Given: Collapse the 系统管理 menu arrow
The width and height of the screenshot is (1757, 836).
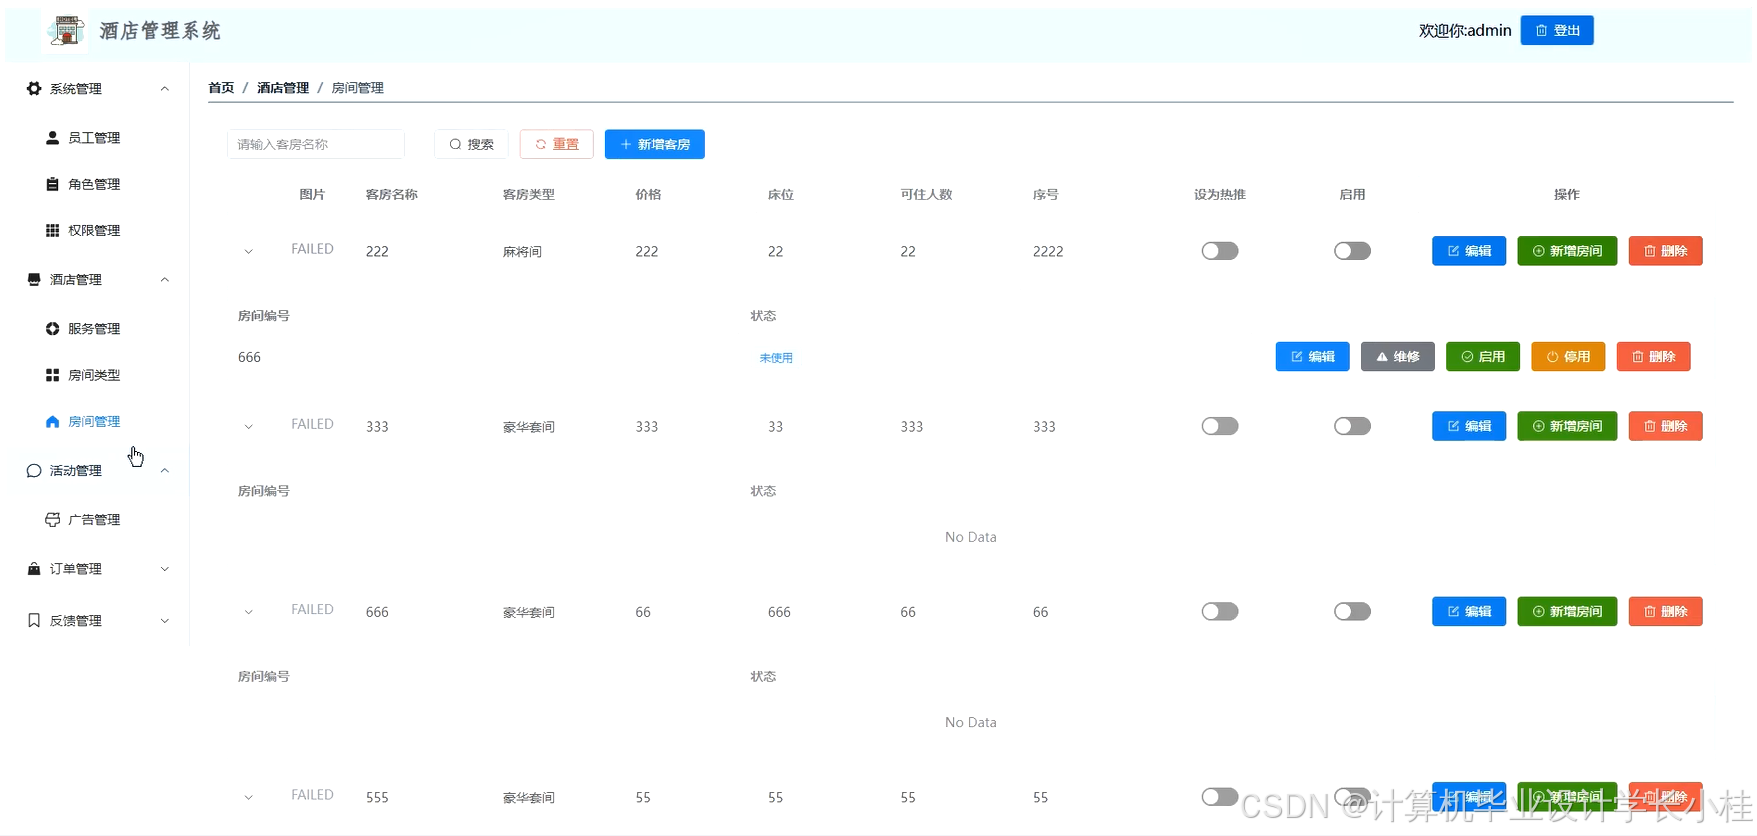Looking at the screenshot, I should [165, 89].
